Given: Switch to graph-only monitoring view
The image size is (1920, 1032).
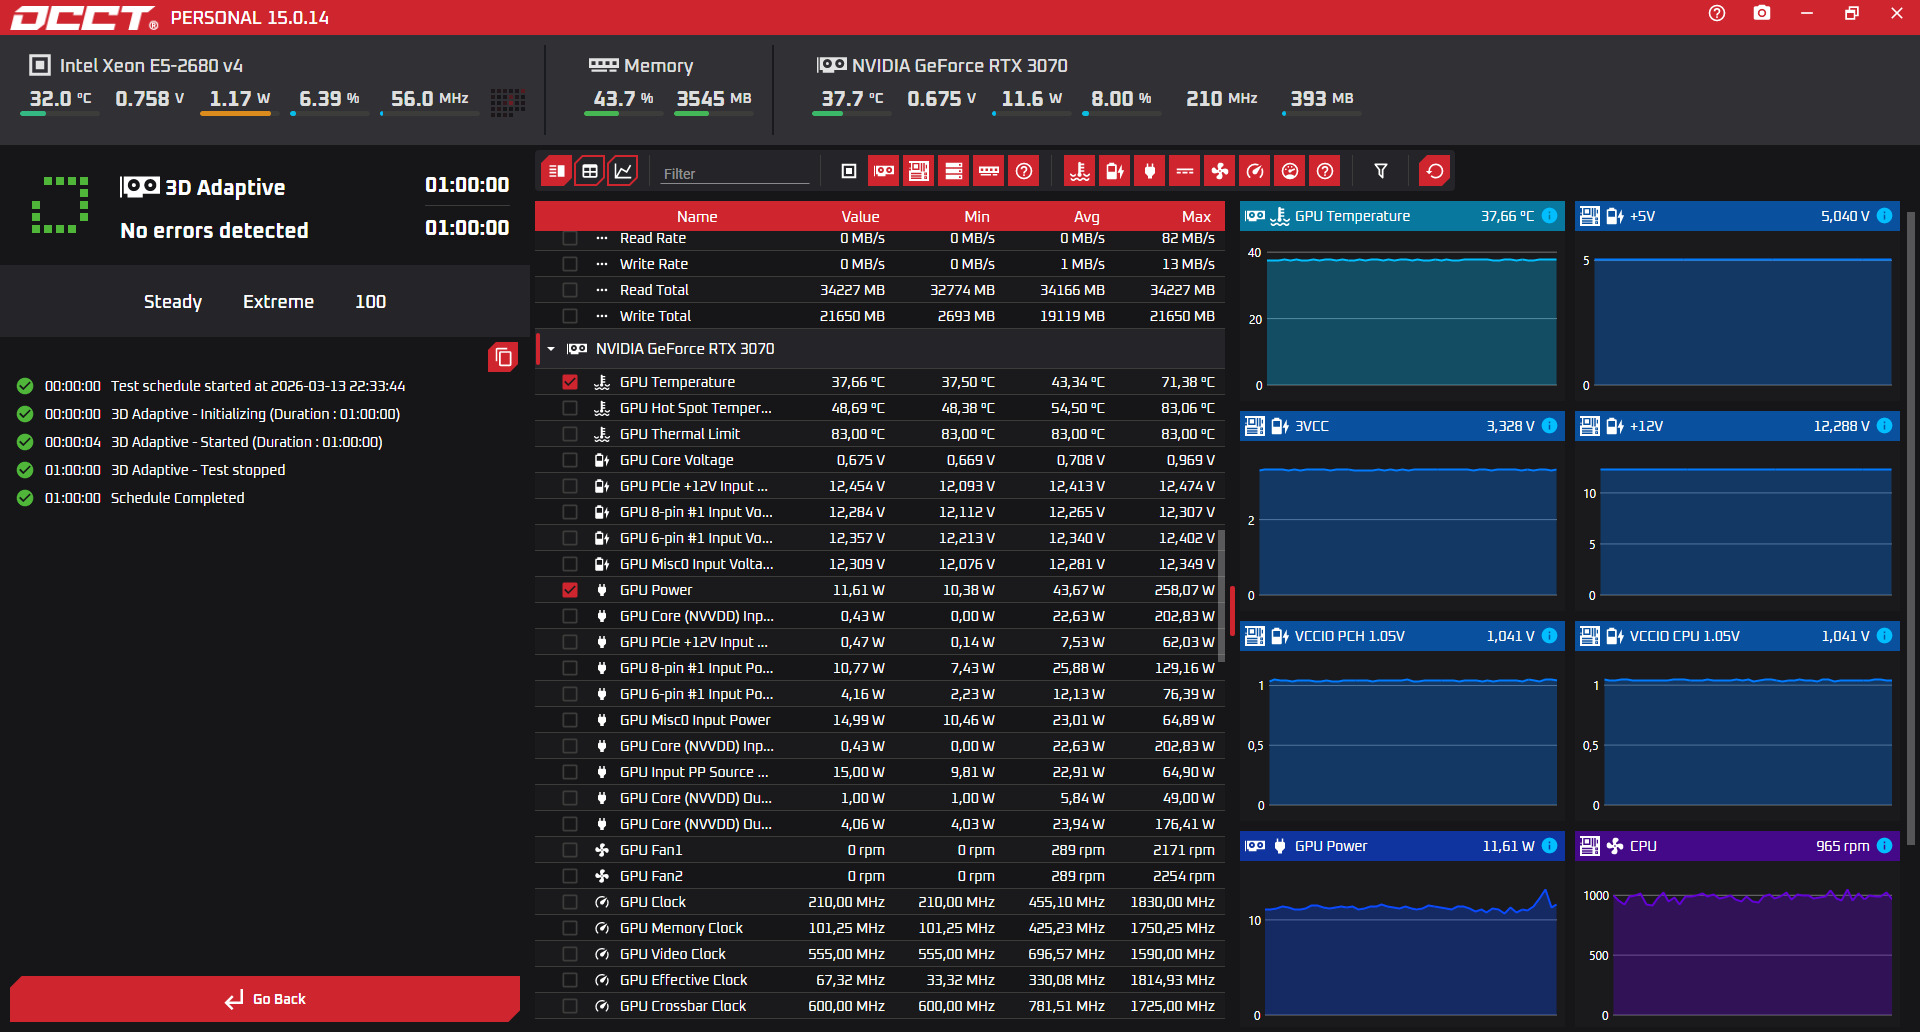Looking at the screenshot, I should tap(623, 171).
